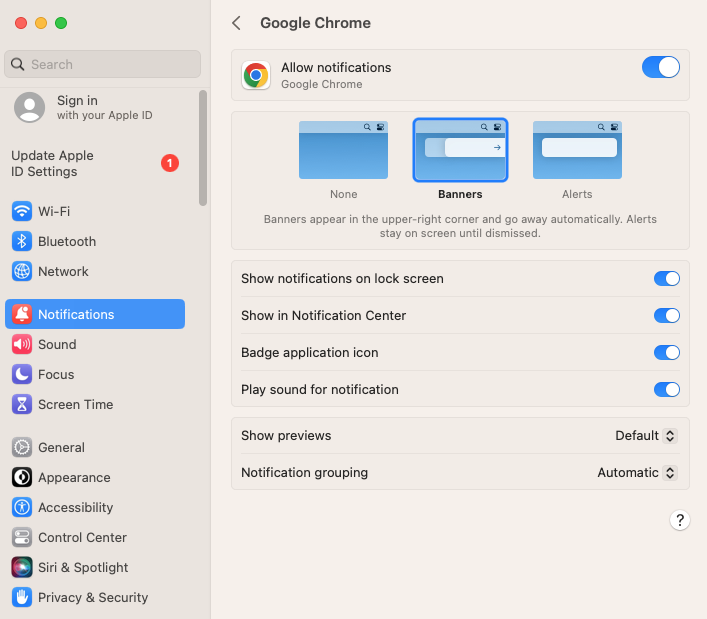707x619 pixels.
Task: Click the Network globe icon
Action: [x=22, y=271]
